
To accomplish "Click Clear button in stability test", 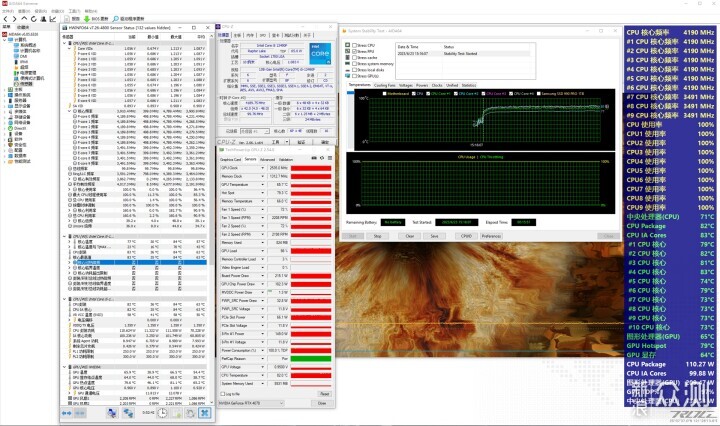I will coord(410,236).
